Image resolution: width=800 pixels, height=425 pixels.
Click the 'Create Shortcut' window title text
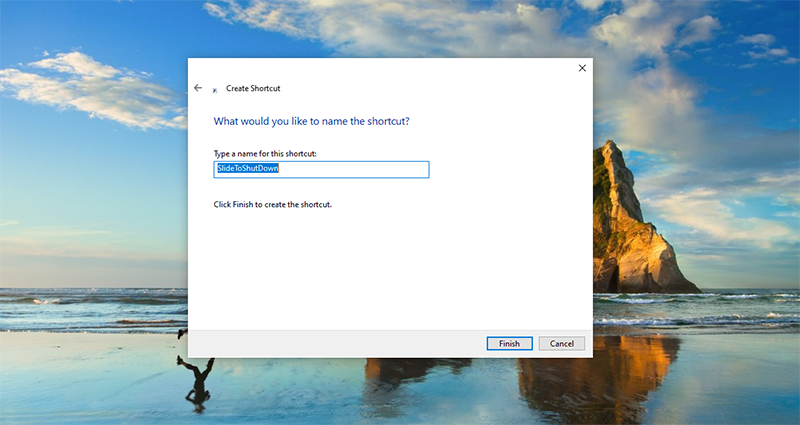click(253, 88)
